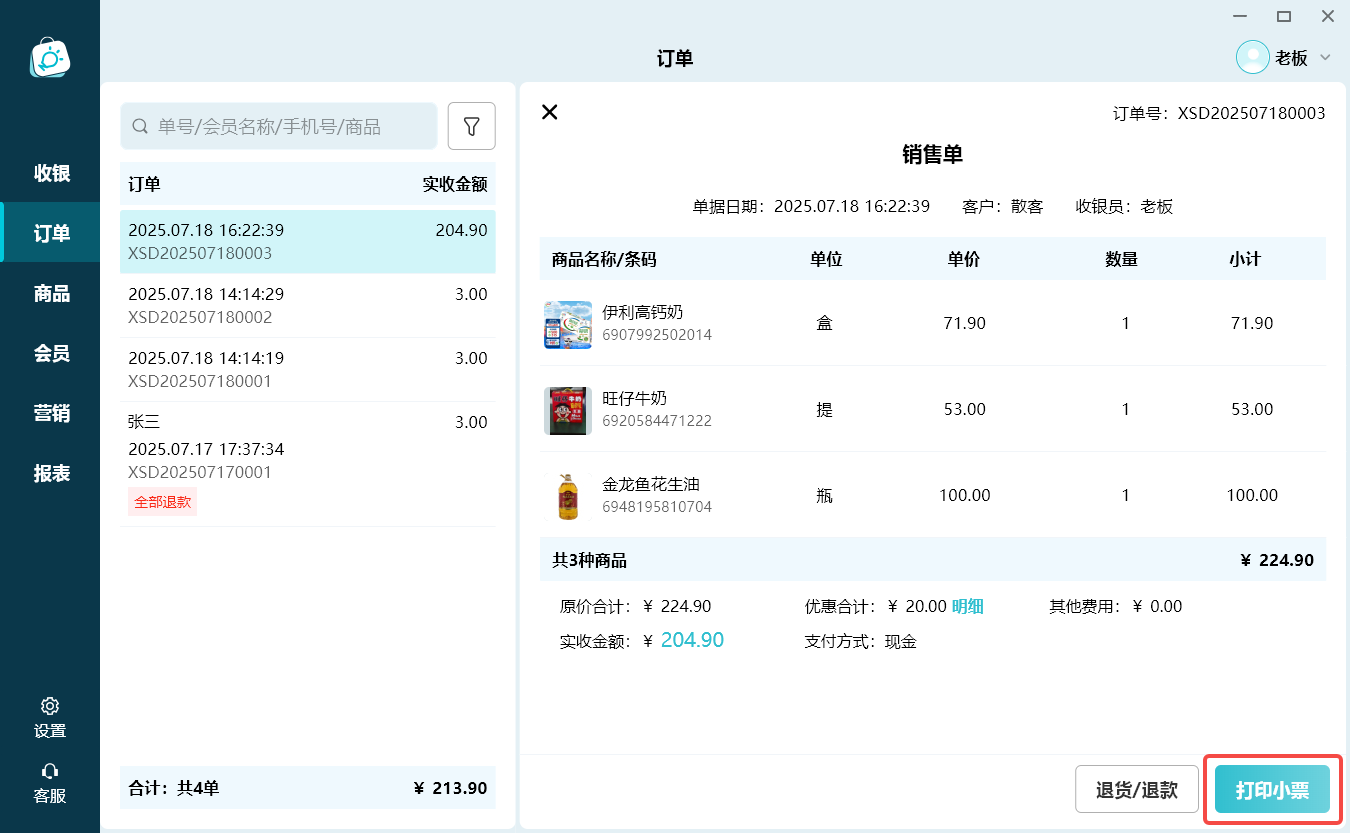1350x833 pixels.
Task: Click the barcode 6907992502014
Action: coord(657,335)
